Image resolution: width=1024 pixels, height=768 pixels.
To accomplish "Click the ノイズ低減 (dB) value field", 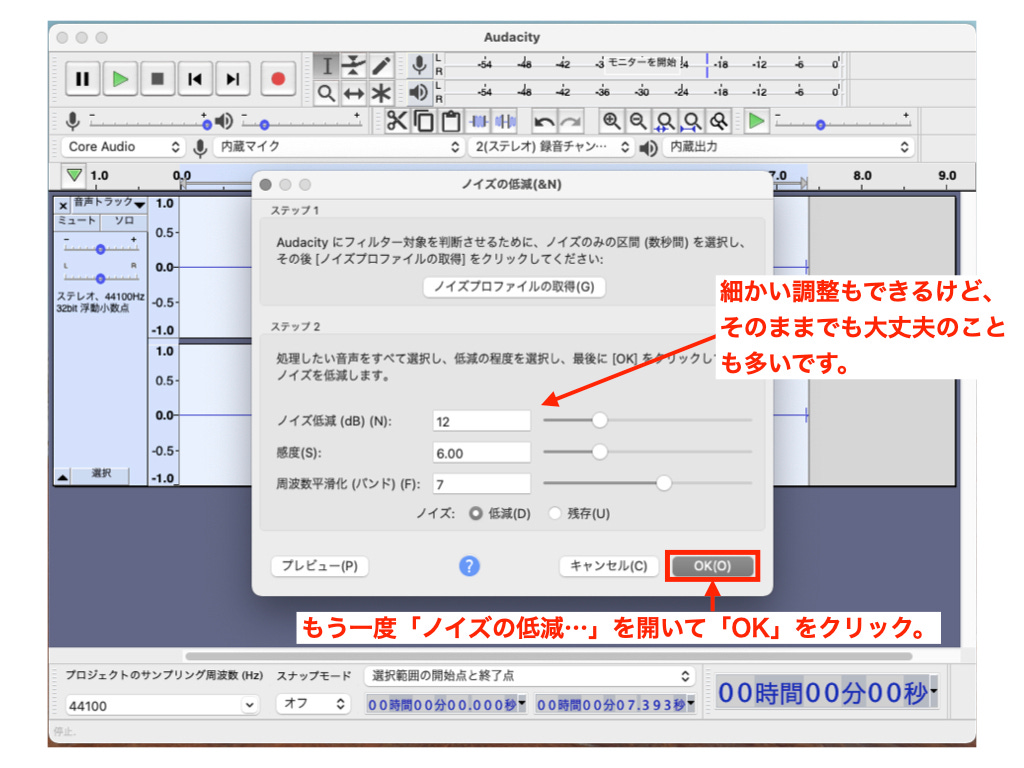I will (x=481, y=421).
